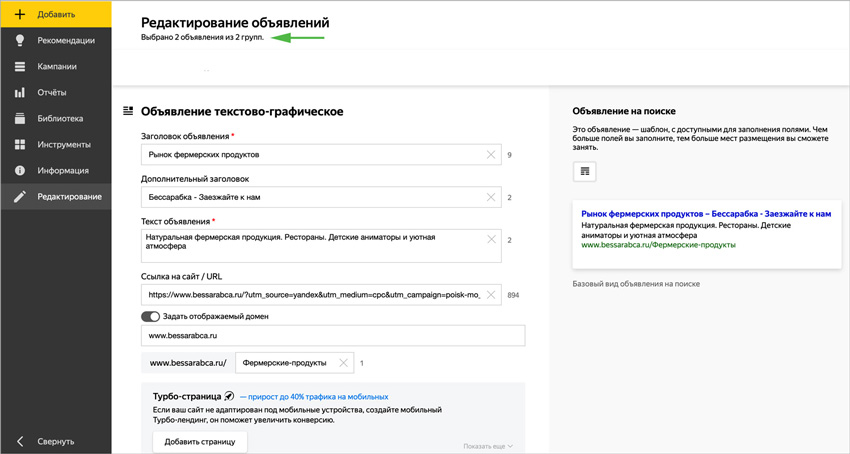Screen dimensions: 850x454
Task: Open Инструменты grid icon
Action: [x=20, y=144]
